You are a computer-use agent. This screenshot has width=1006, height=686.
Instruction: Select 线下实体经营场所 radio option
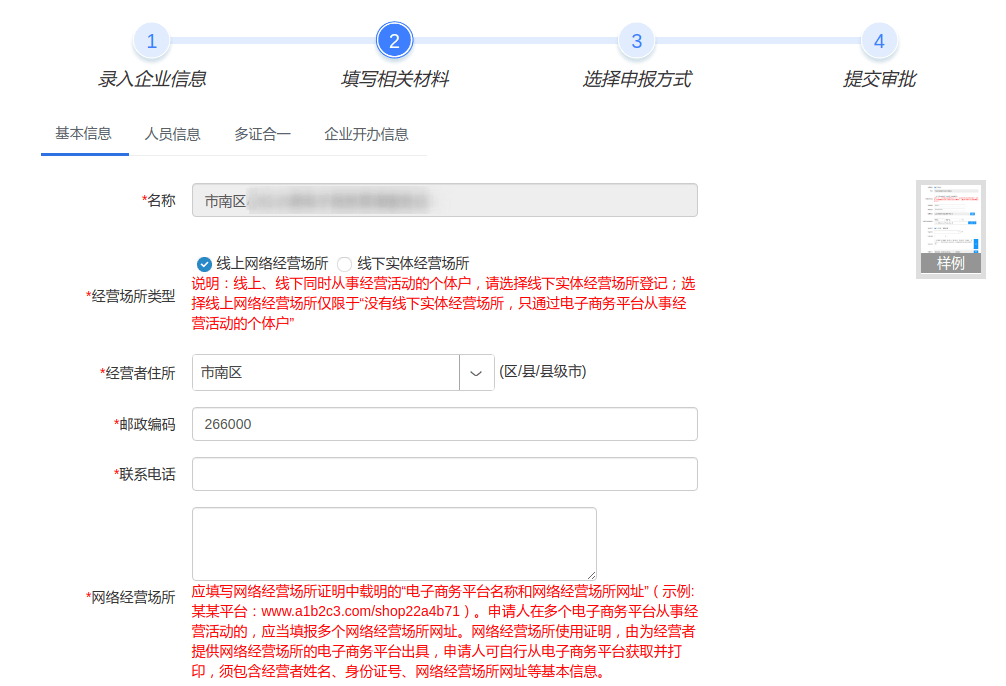point(345,264)
